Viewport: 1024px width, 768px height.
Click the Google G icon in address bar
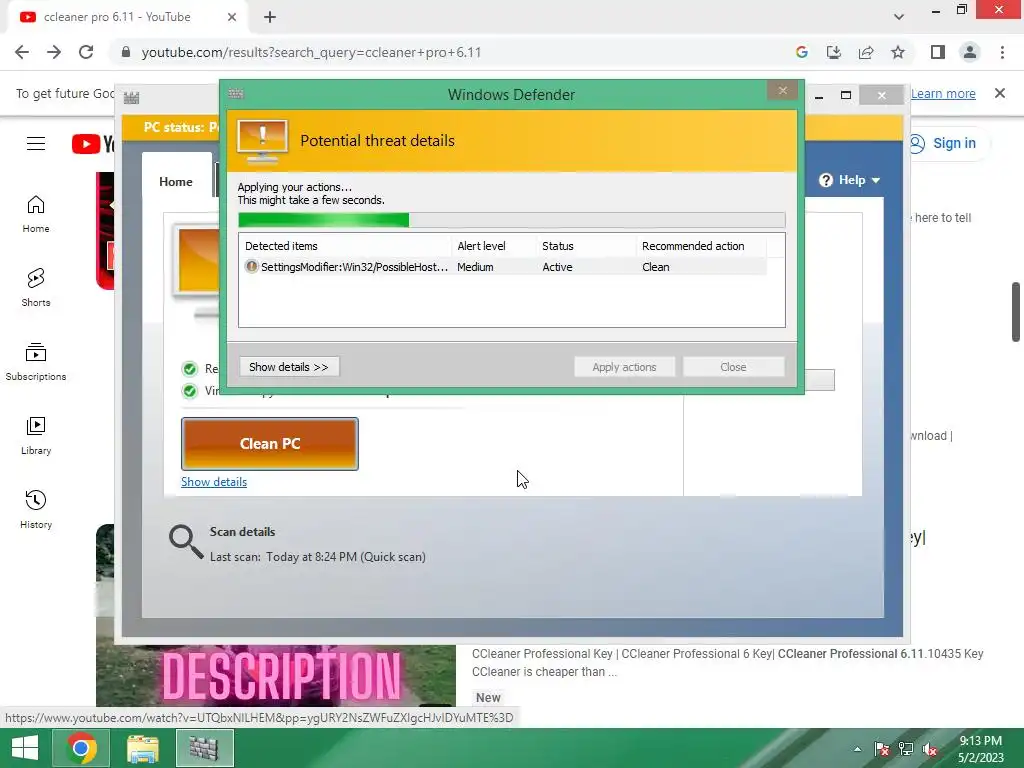tap(802, 52)
